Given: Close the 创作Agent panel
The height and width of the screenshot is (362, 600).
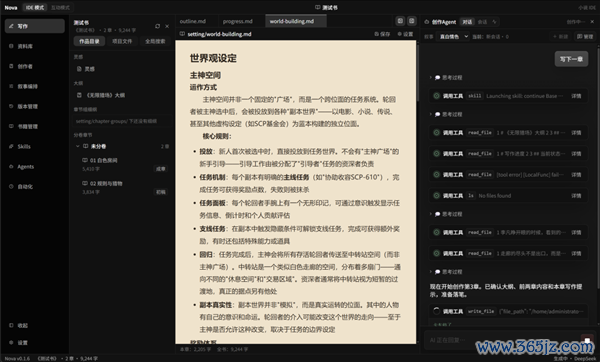Looking at the screenshot, I should pyautogui.click(x=592, y=22).
